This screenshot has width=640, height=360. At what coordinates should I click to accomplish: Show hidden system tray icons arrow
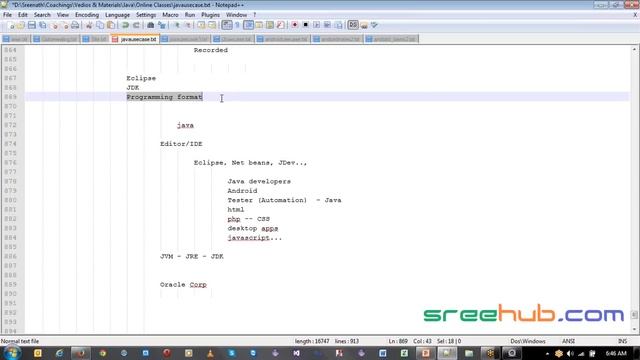point(547,353)
